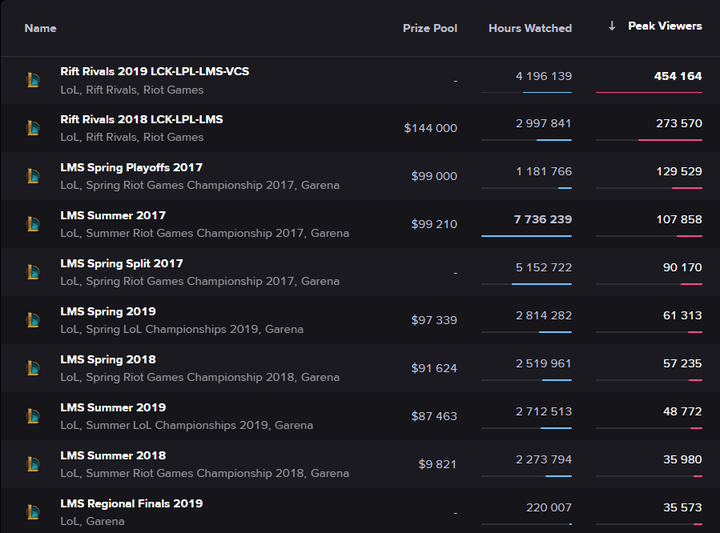Sort table by Name column header
720x533 pixels.
[x=40, y=28]
